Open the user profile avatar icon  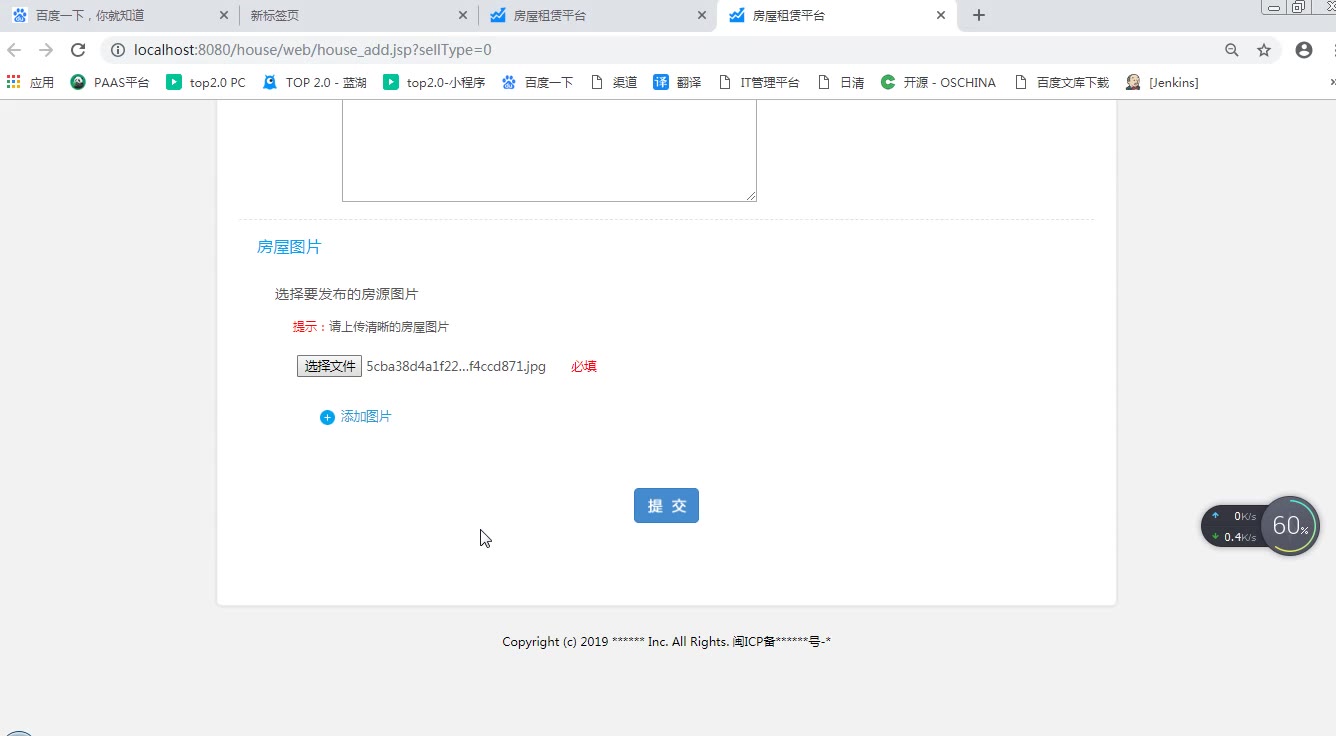point(1304,50)
